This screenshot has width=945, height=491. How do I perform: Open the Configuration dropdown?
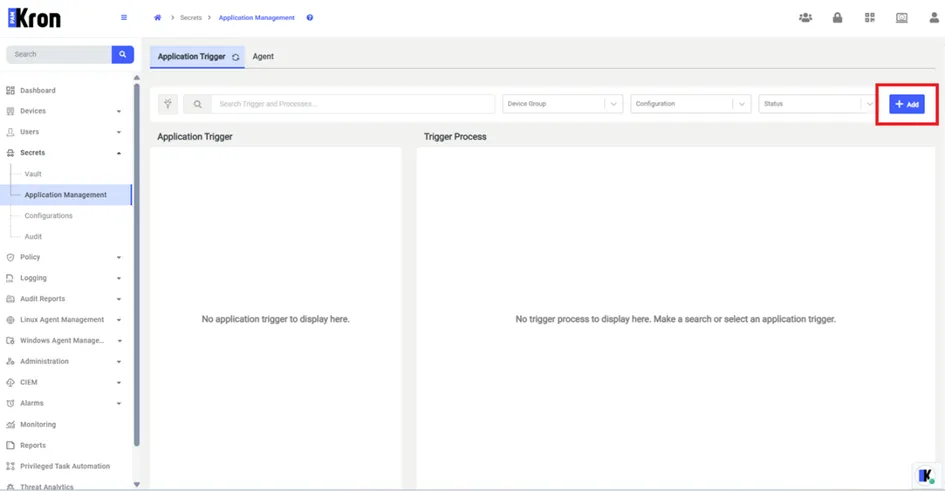click(x=691, y=104)
